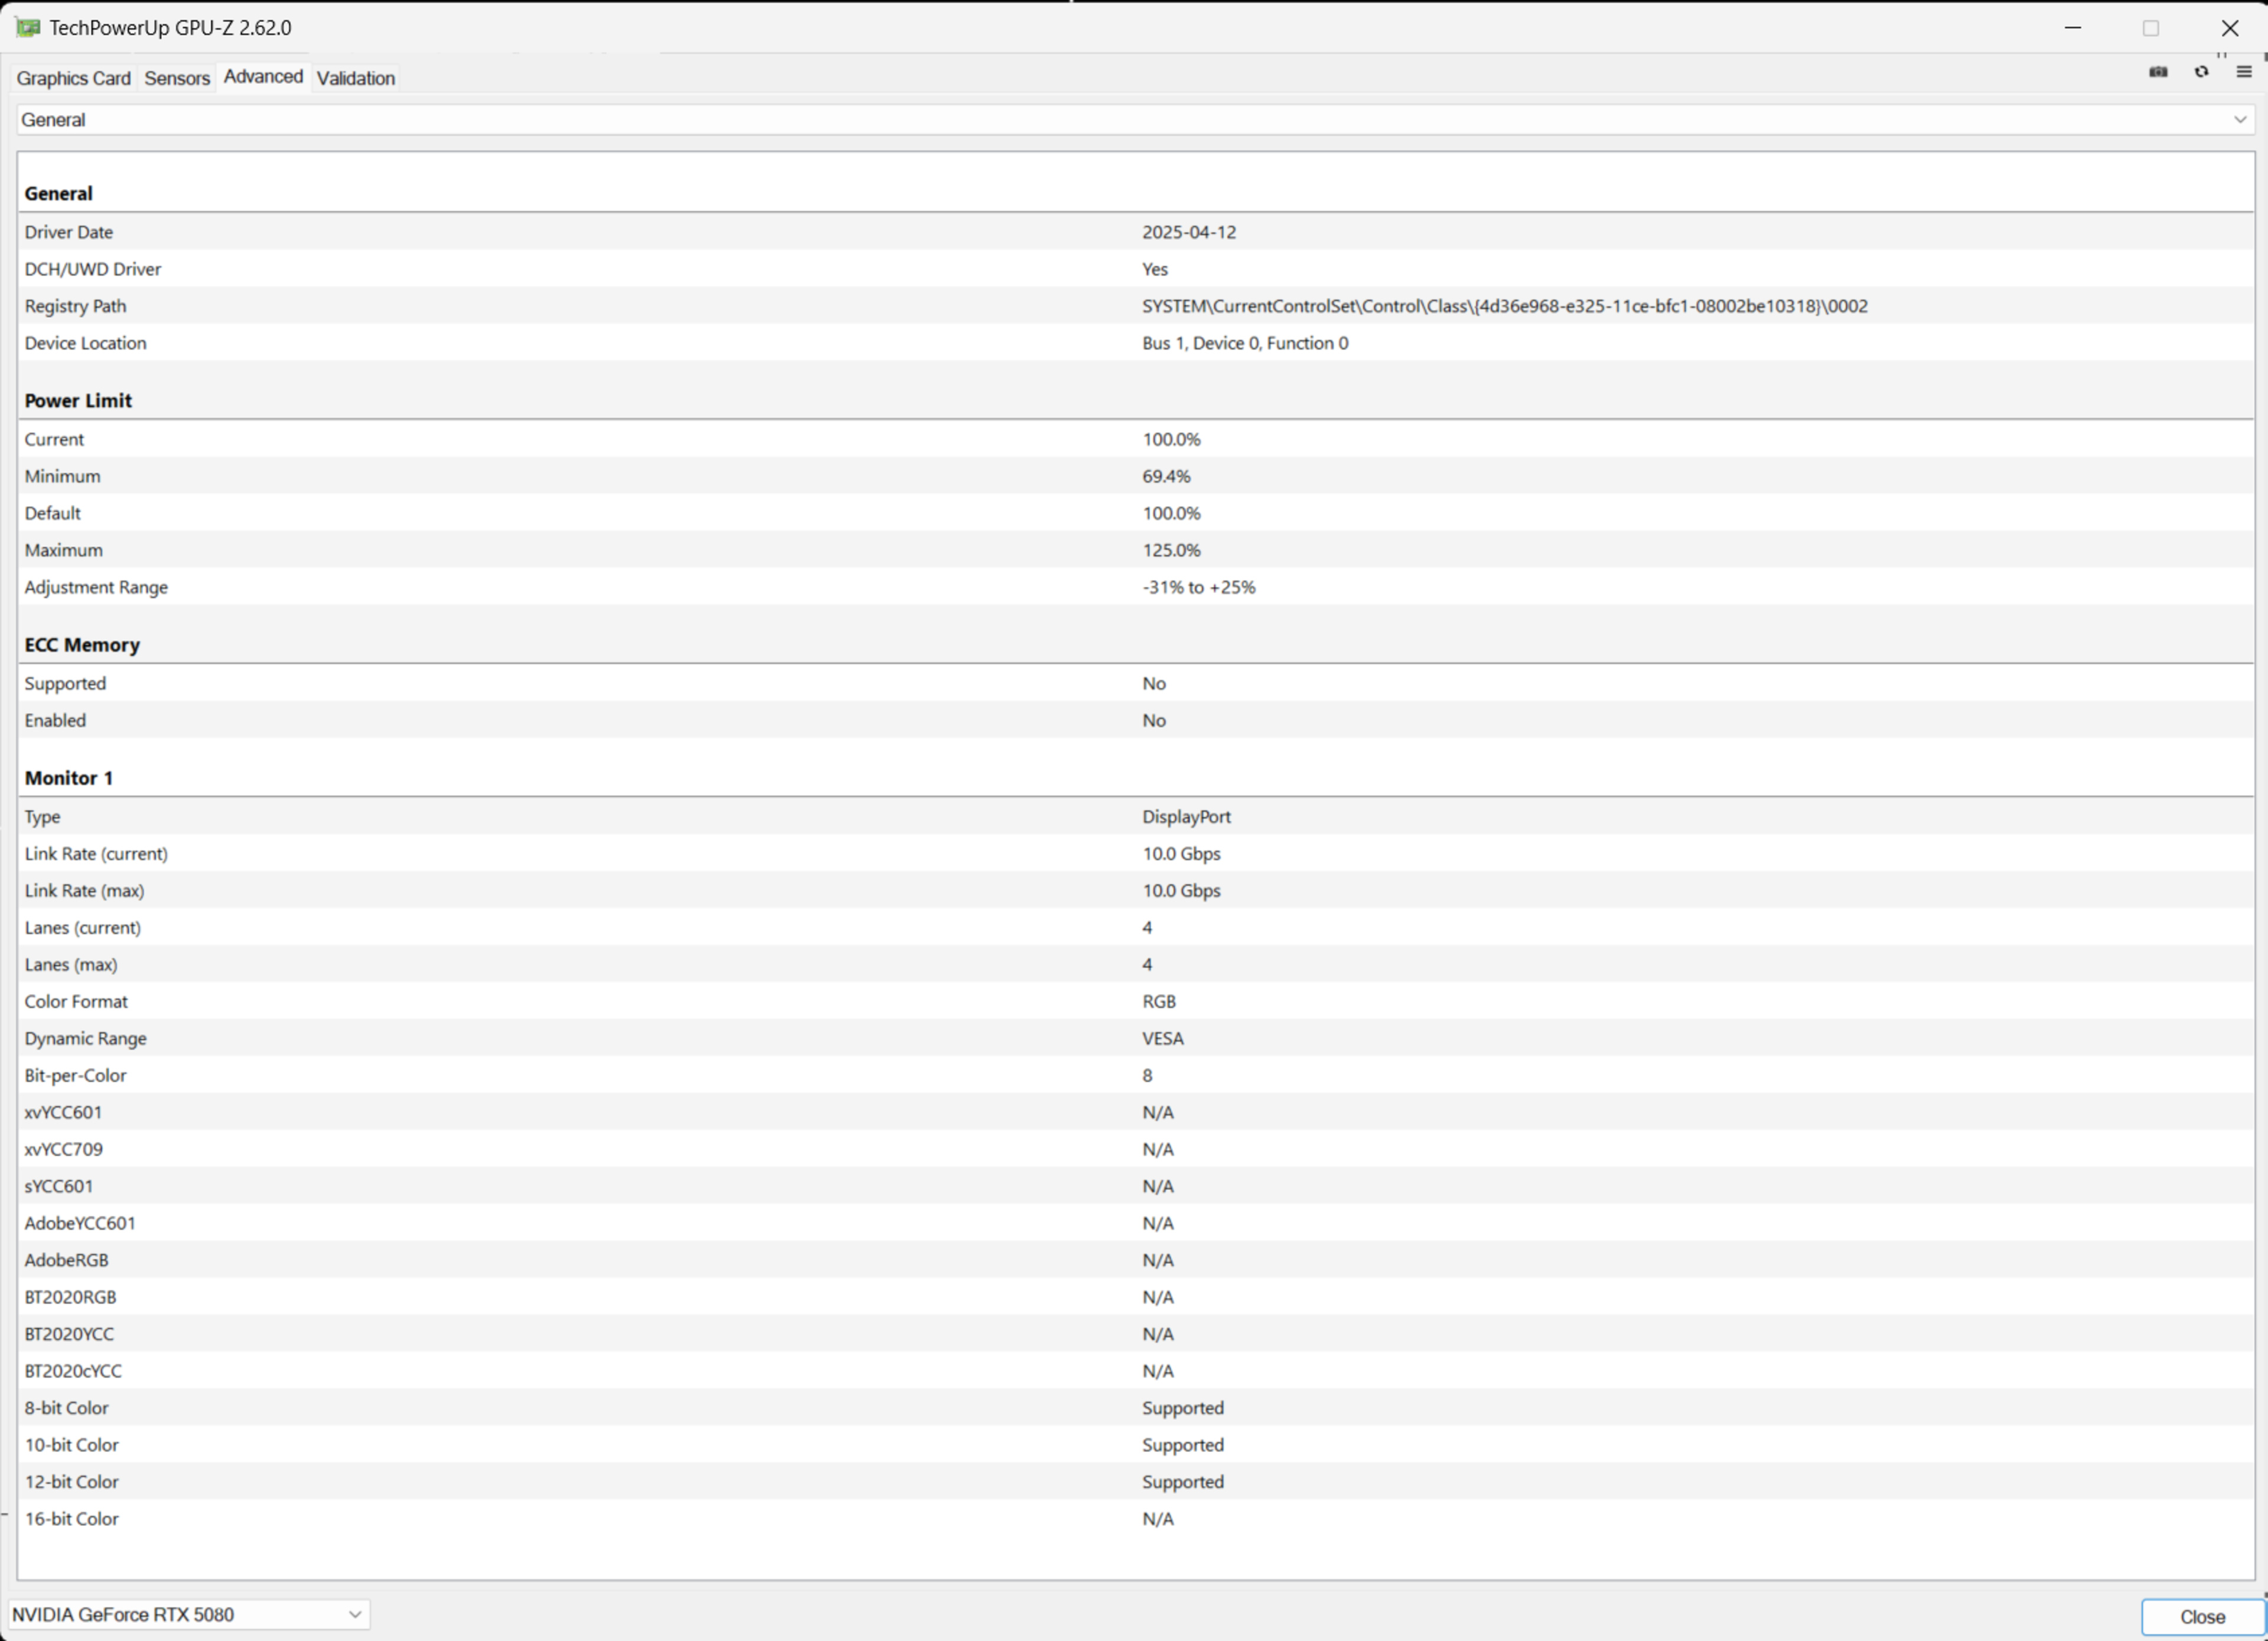This screenshot has height=1641, width=2268.
Task: Select the Registry Path value row
Action: coord(1504,306)
